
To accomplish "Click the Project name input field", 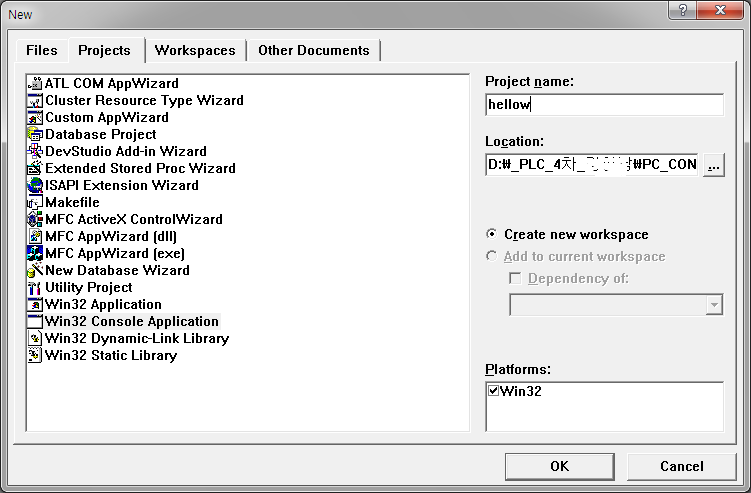I will [604, 104].
